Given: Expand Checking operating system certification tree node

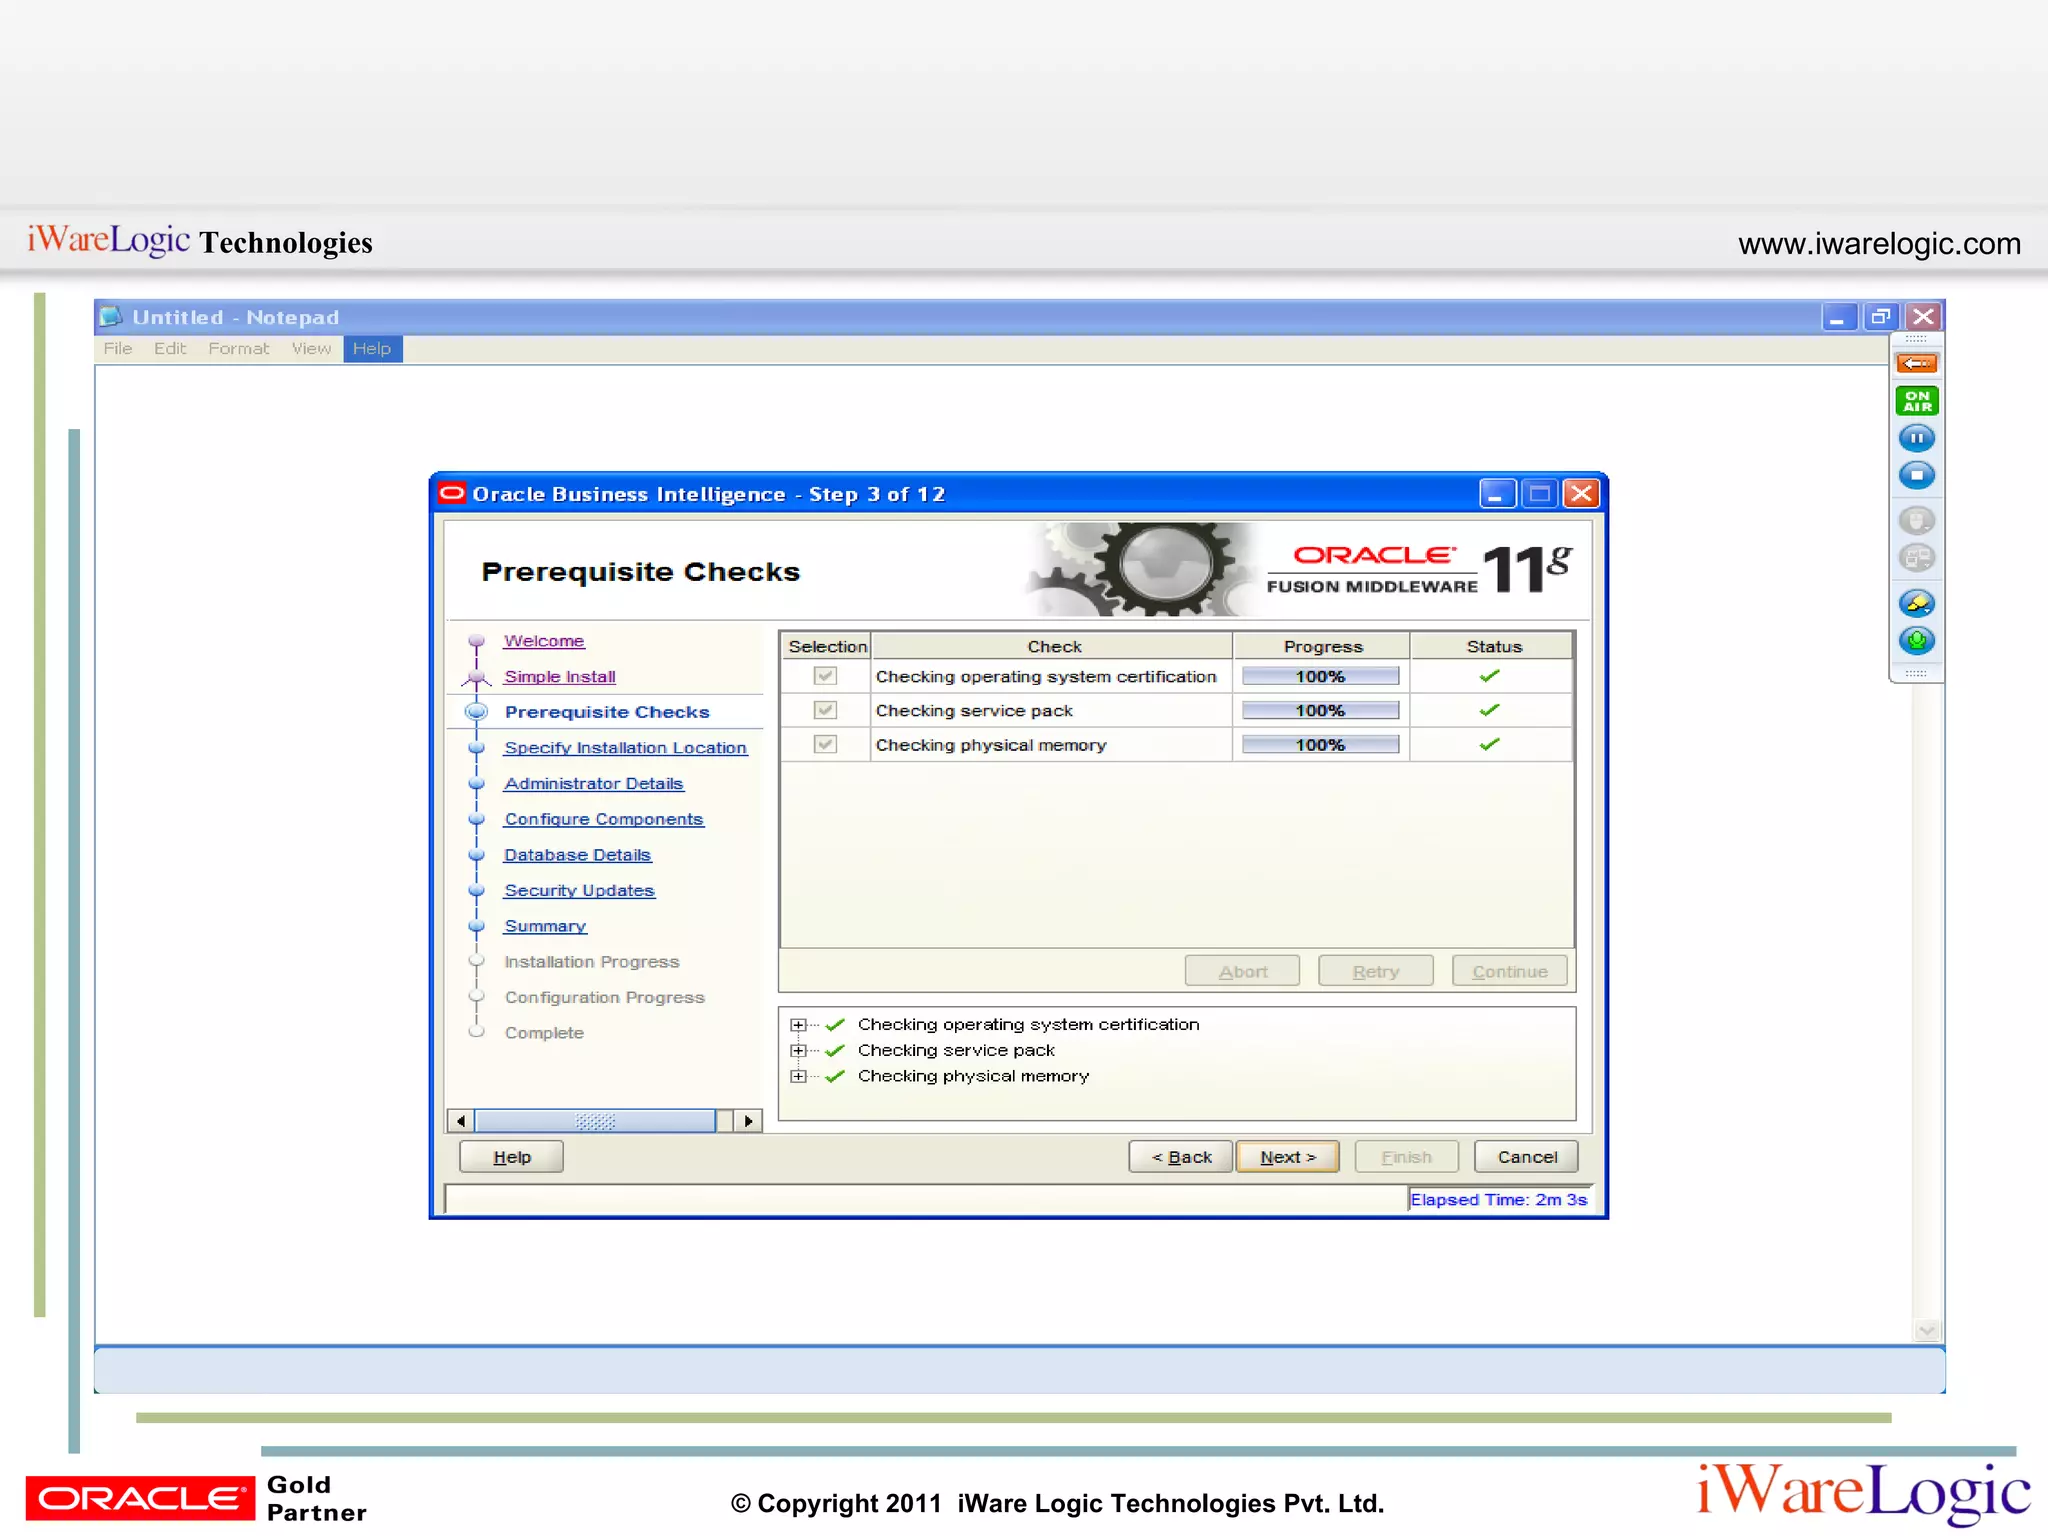Looking at the screenshot, I should click(798, 1025).
